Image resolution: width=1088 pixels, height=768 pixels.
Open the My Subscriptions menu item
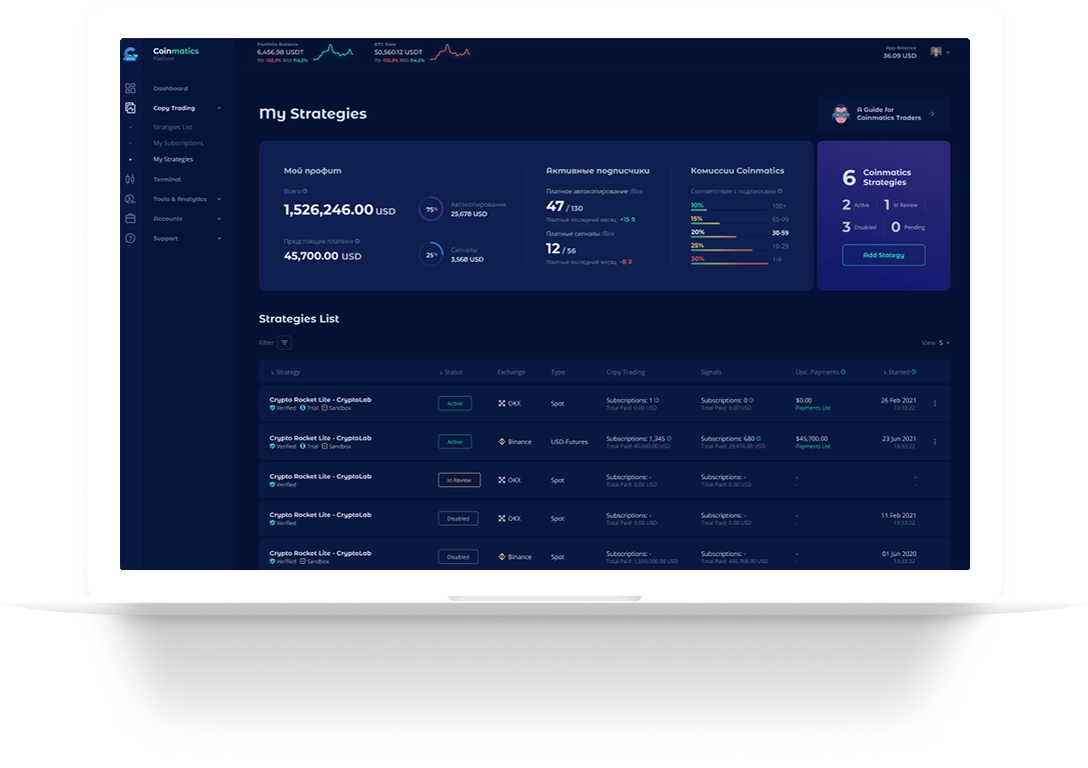coord(178,143)
